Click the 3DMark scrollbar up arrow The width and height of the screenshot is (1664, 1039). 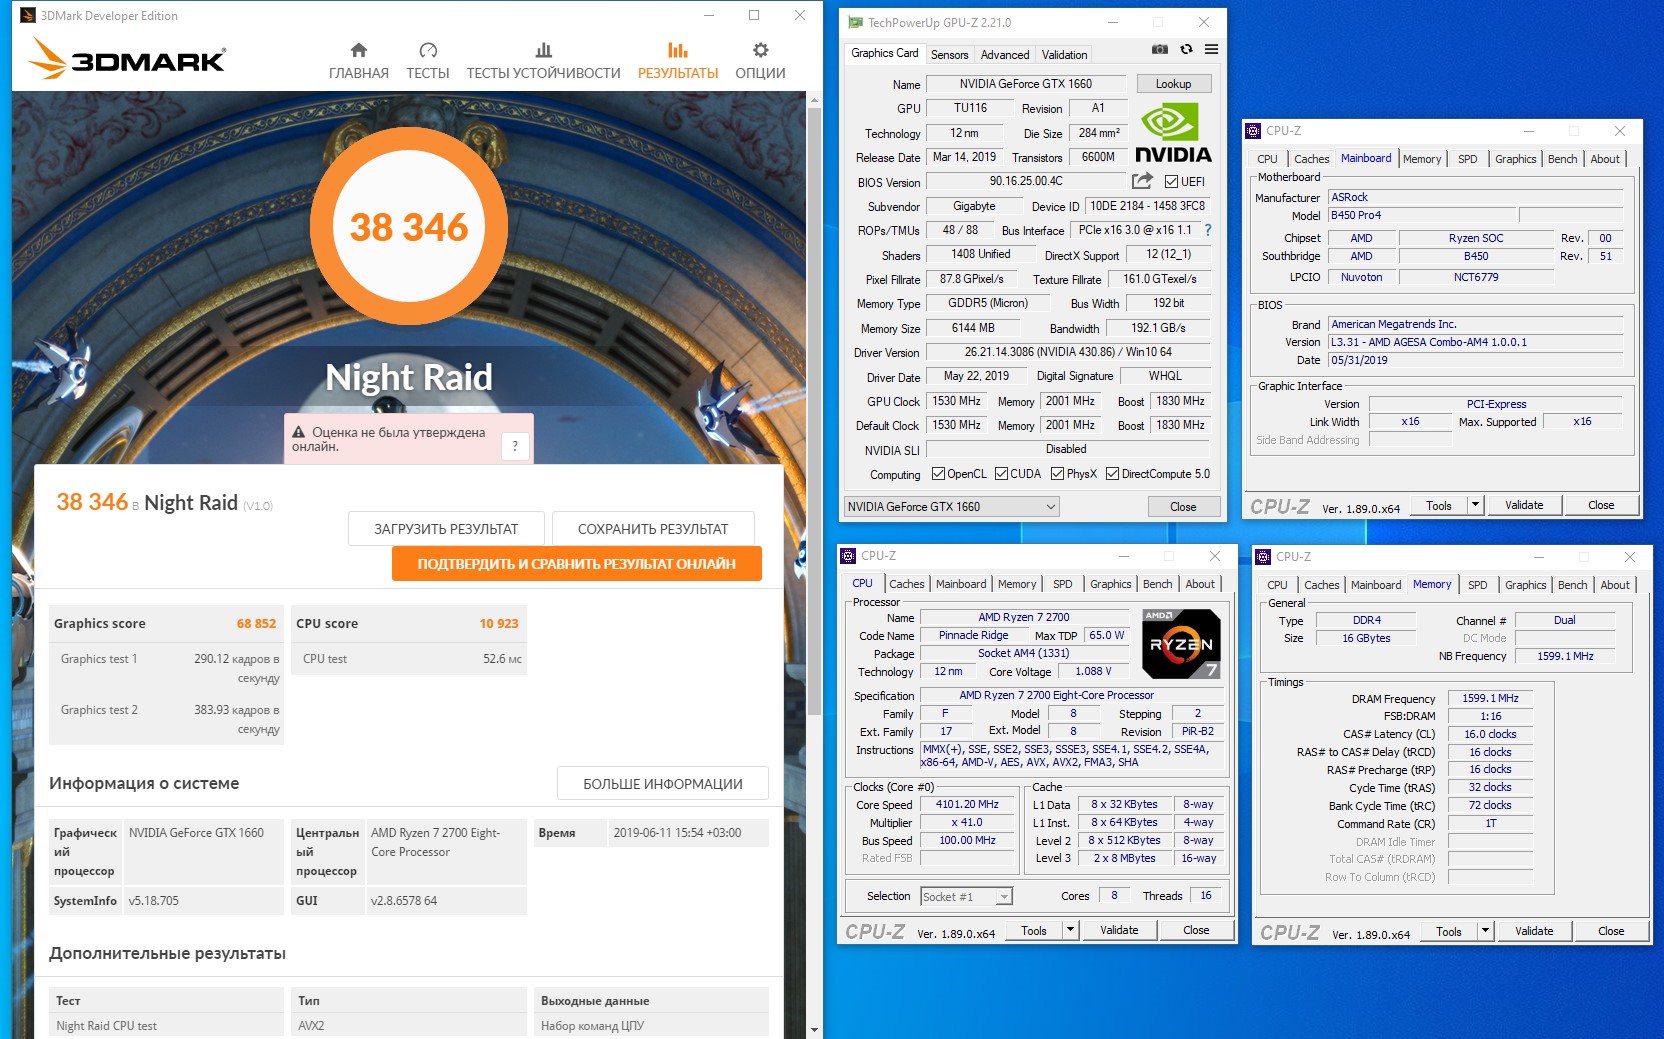pyautogui.click(x=814, y=99)
